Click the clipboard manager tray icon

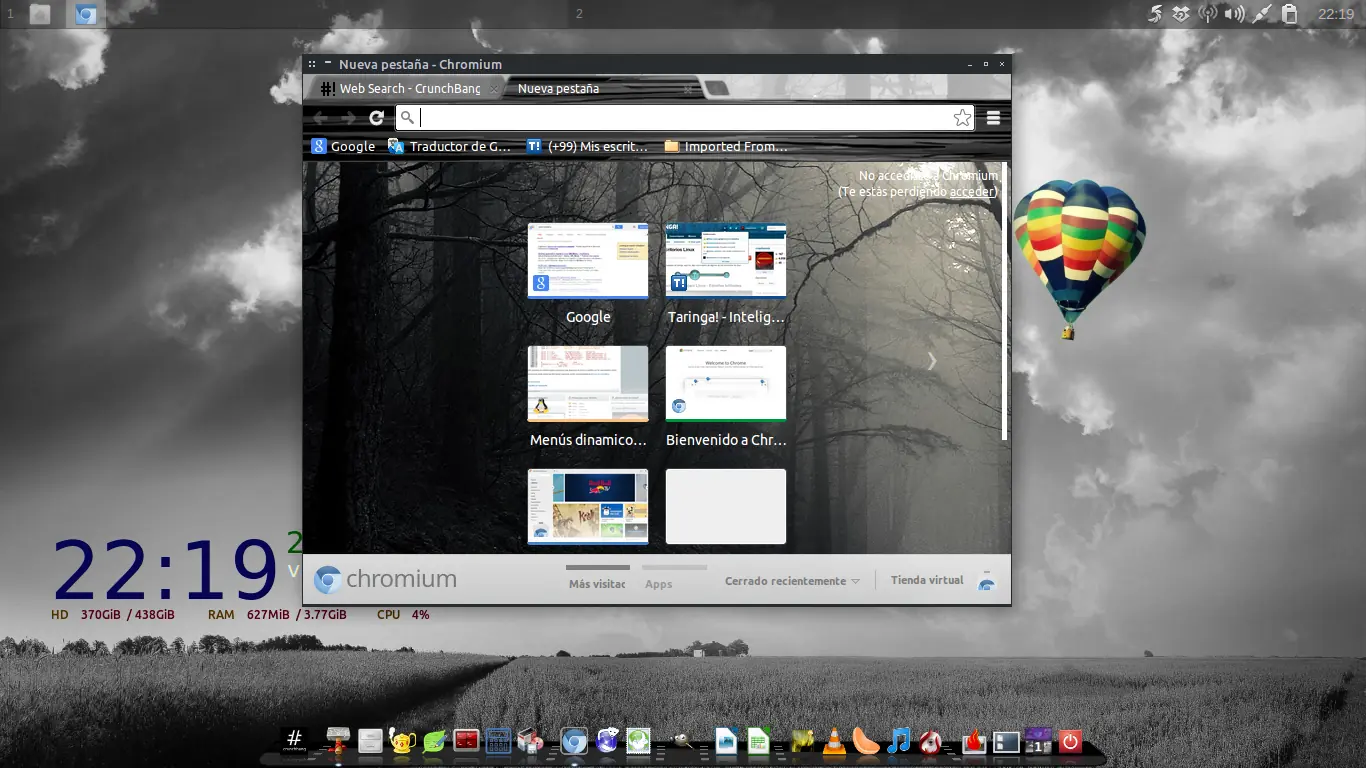click(1290, 14)
